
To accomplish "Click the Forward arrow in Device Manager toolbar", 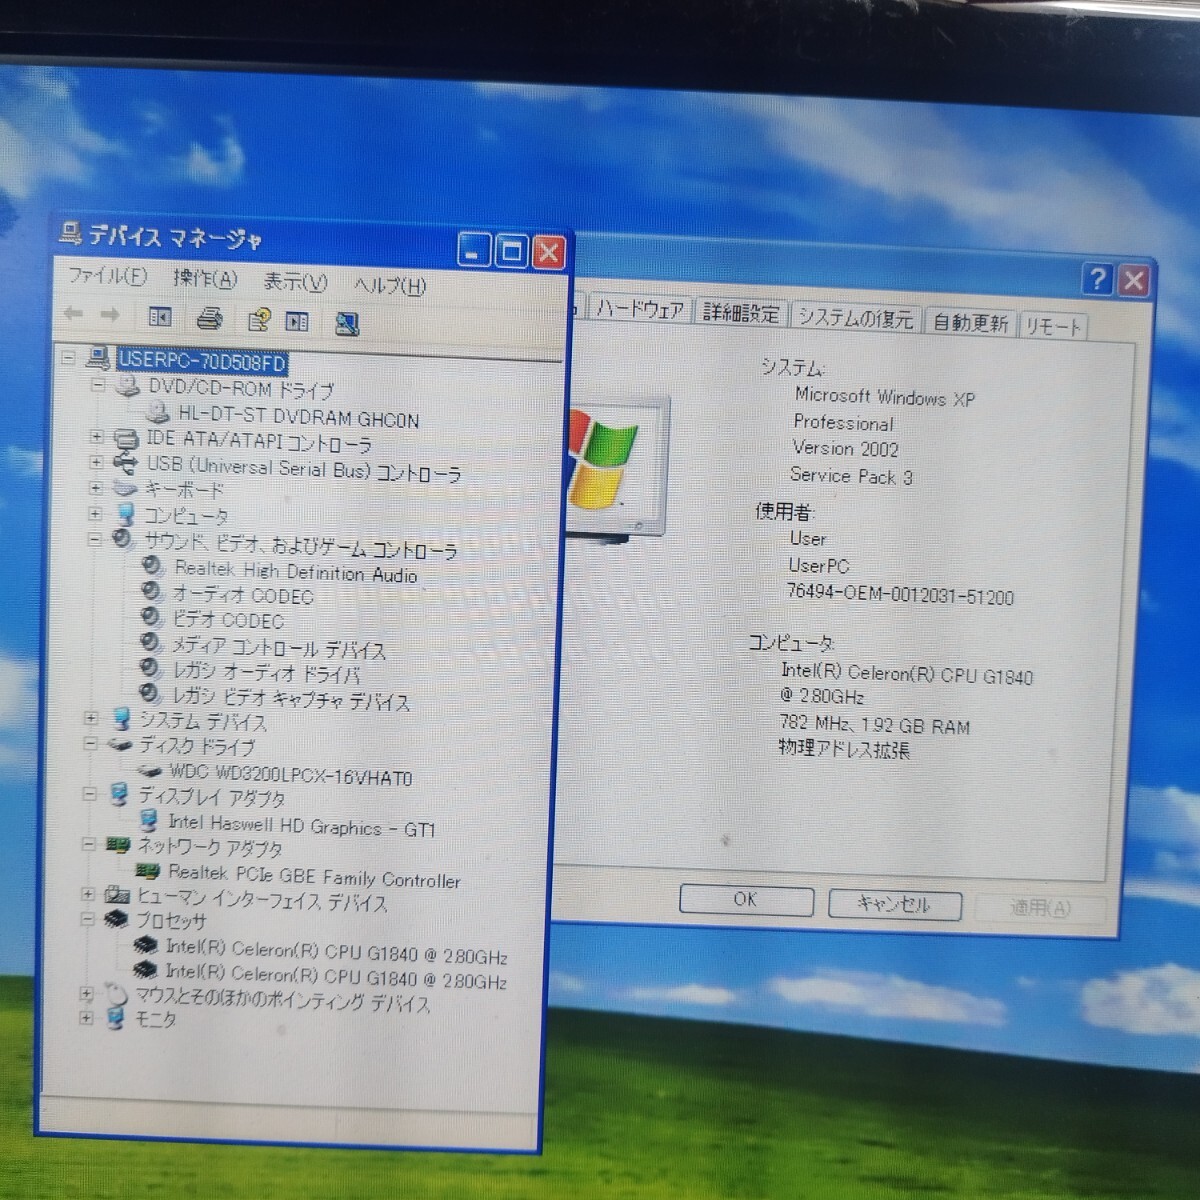I will coord(110,315).
